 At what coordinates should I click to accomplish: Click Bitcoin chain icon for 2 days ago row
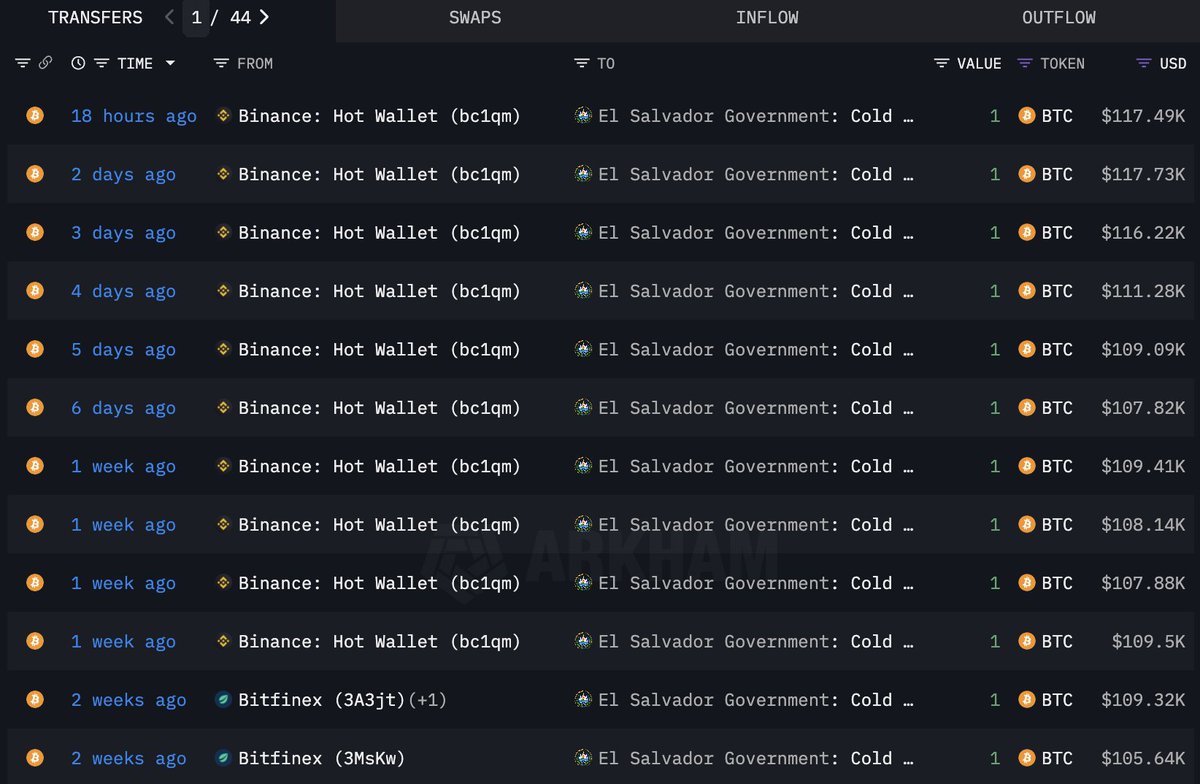click(35, 174)
